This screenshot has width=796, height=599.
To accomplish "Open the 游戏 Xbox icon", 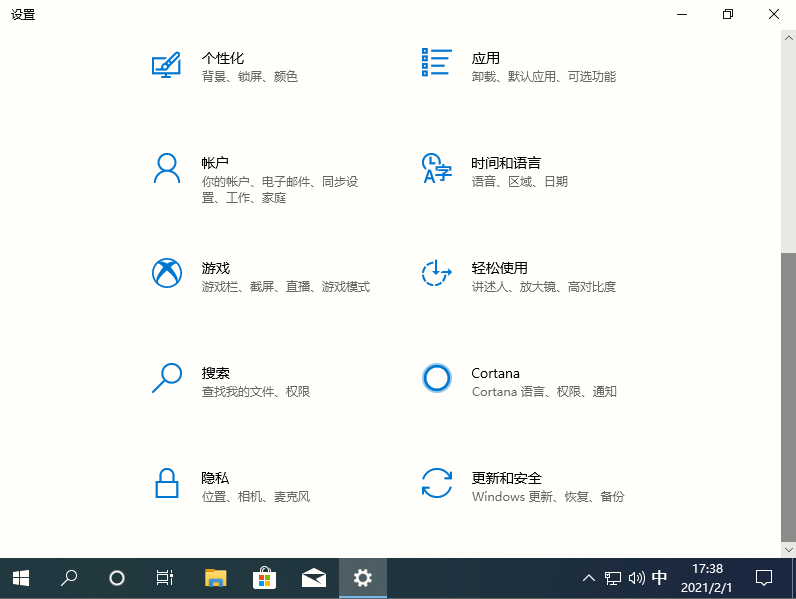I will coord(166,273).
